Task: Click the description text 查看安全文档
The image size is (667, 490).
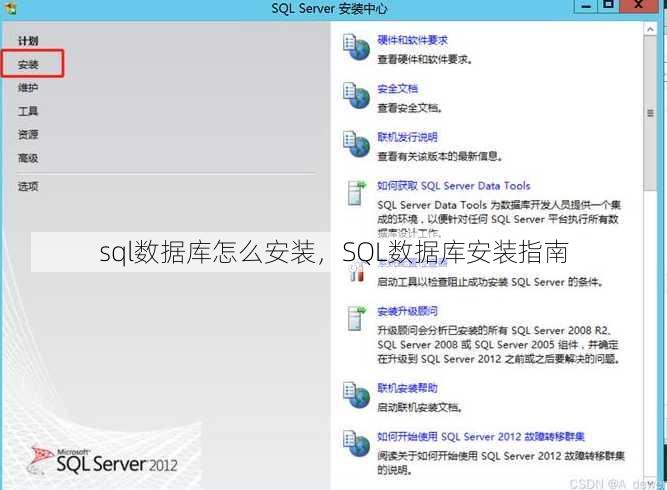Action: (x=410, y=108)
